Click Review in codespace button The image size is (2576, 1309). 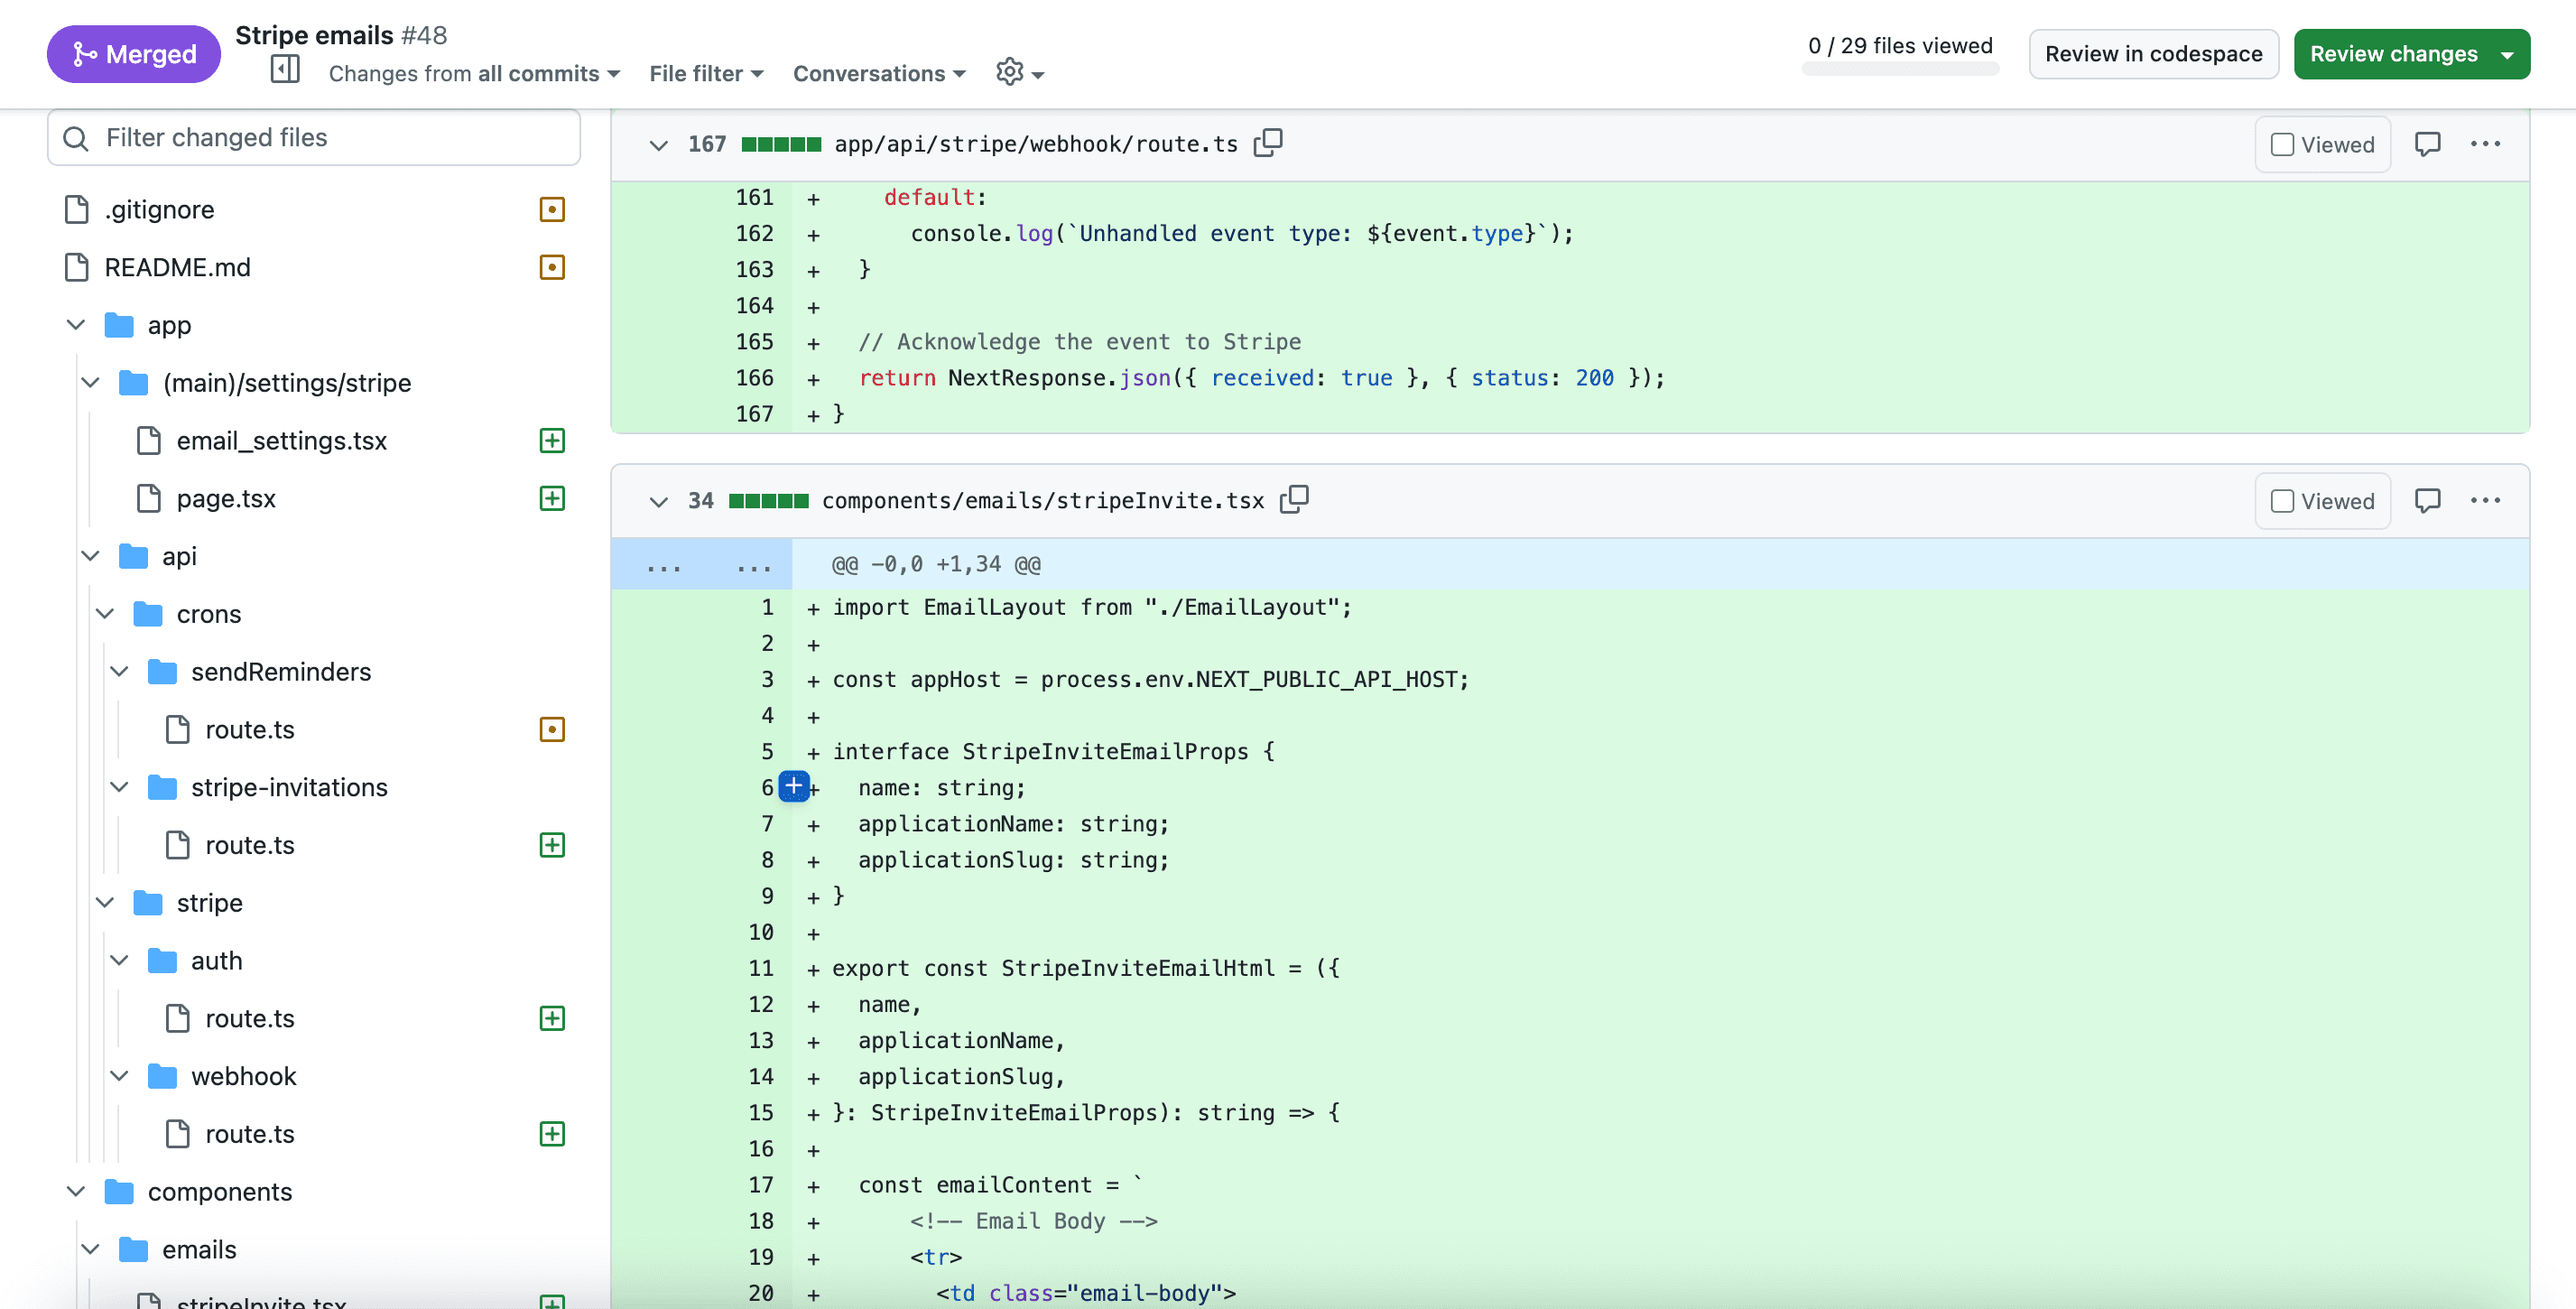2154,53
